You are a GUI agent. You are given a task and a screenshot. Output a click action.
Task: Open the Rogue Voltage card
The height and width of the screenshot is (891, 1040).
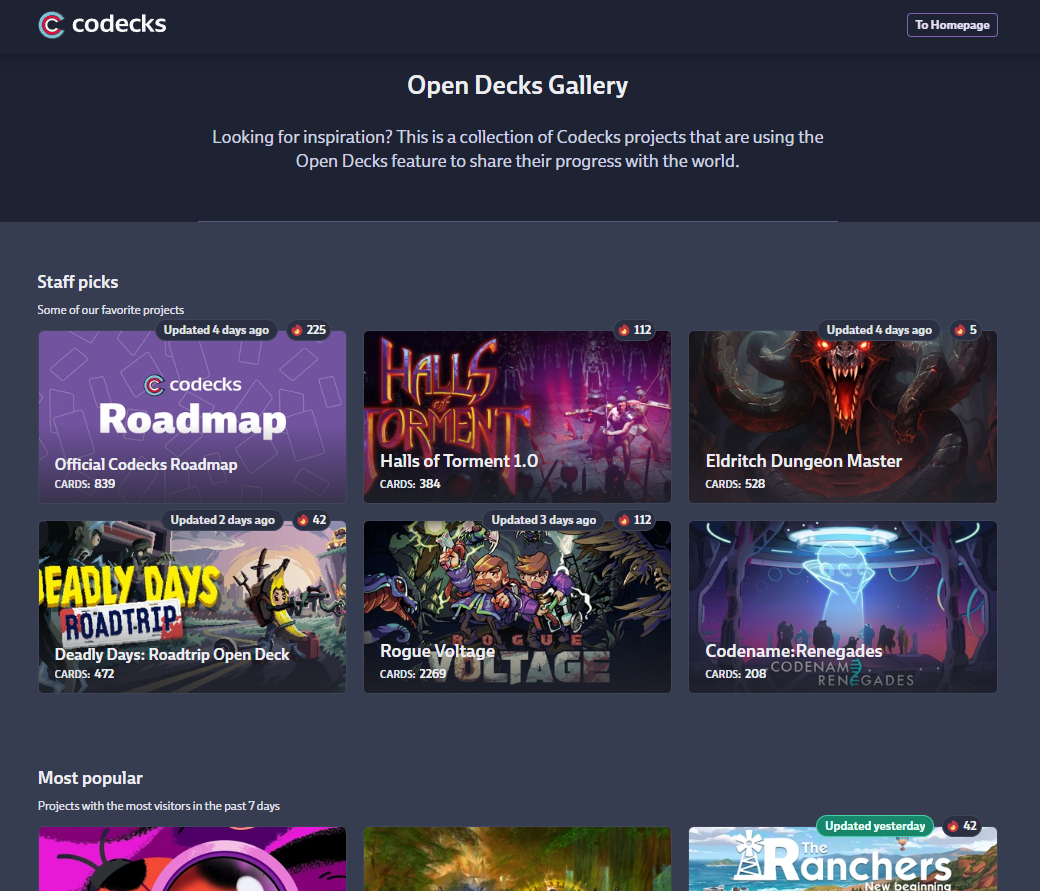tap(517, 606)
